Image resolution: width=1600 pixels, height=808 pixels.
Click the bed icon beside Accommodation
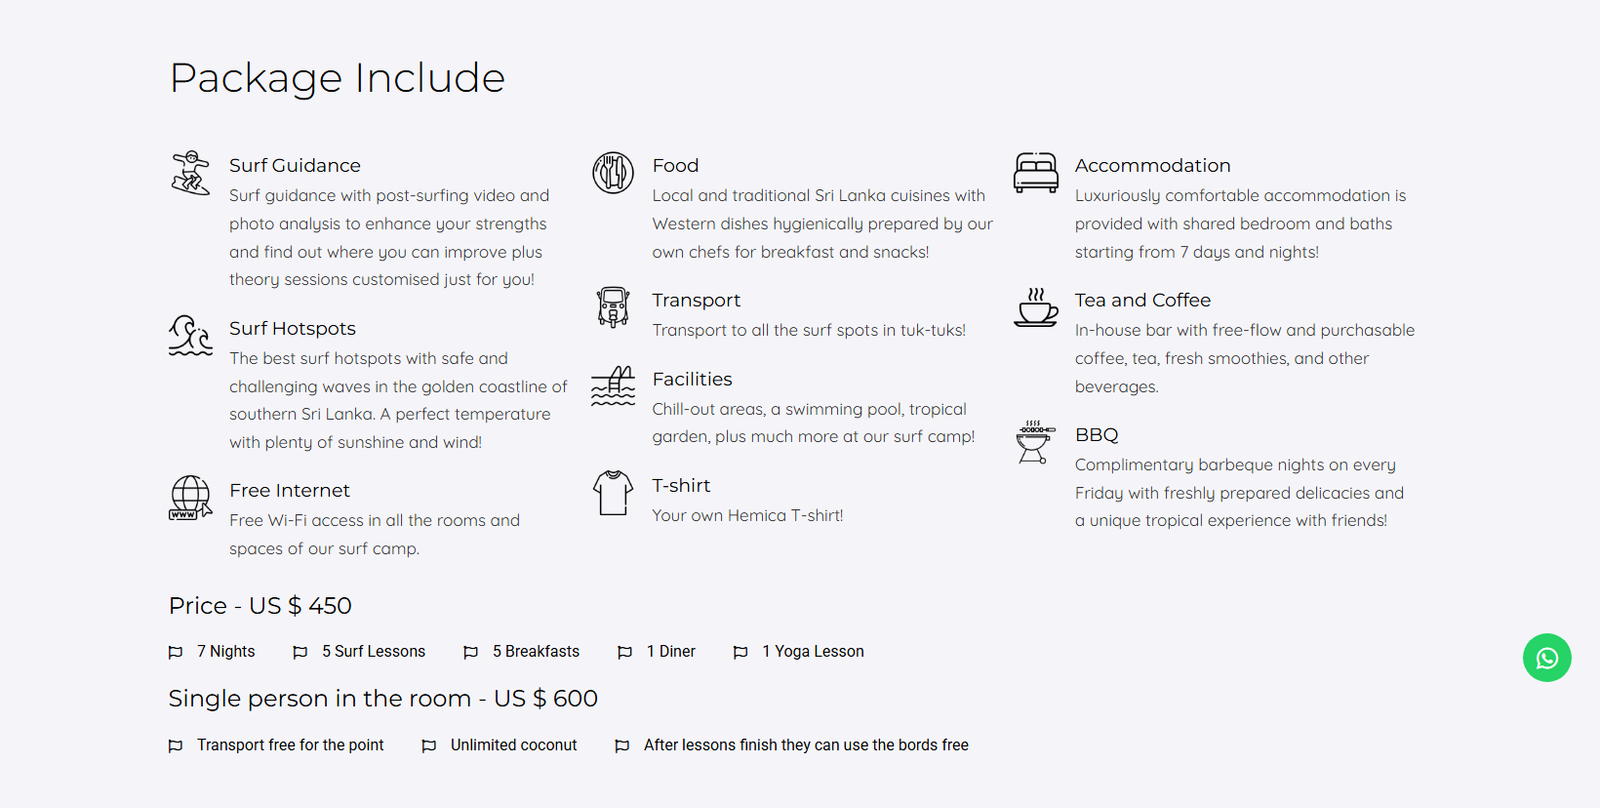click(x=1036, y=173)
